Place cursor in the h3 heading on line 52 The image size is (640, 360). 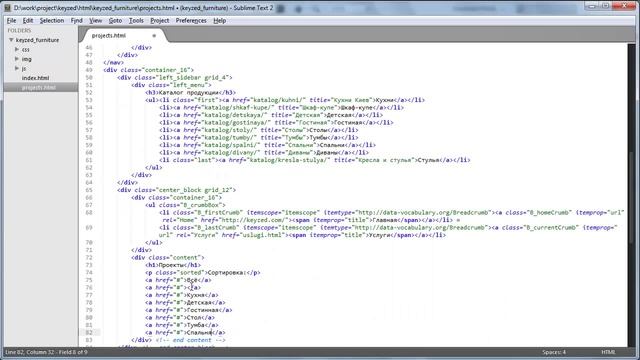pos(190,93)
